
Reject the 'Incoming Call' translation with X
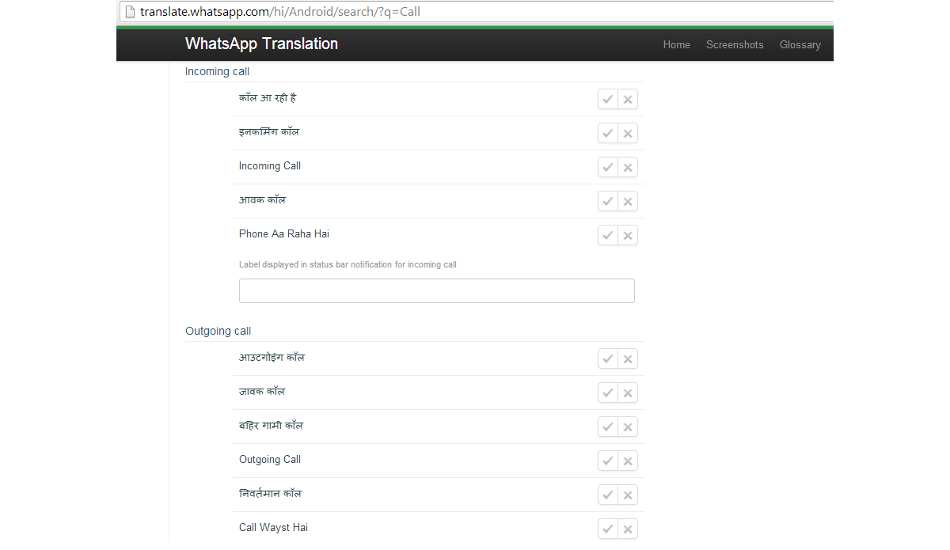pyautogui.click(x=628, y=167)
